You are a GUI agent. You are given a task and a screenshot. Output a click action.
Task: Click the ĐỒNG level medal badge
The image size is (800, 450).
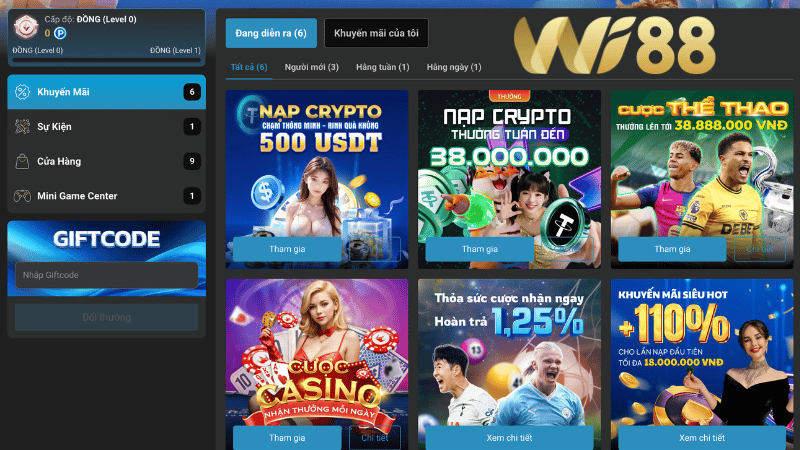pyautogui.click(x=26, y=27)
